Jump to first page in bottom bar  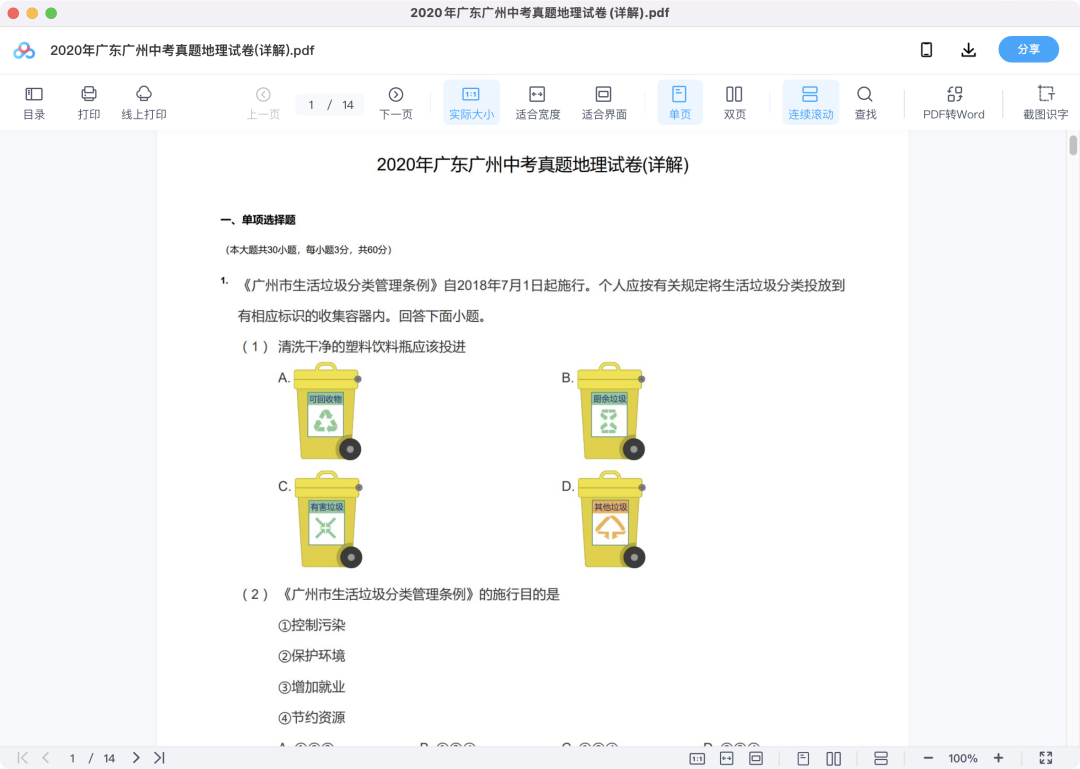(x=23, y=758)
